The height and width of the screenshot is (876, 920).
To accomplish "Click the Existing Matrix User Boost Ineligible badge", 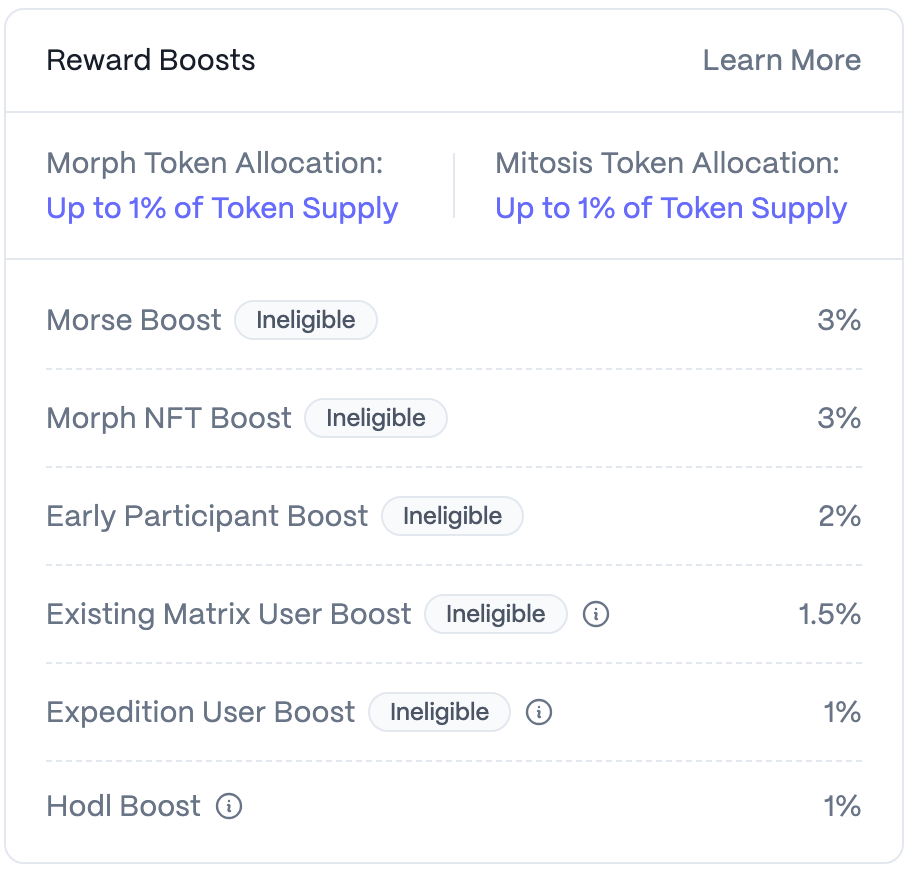I will 496,614.
